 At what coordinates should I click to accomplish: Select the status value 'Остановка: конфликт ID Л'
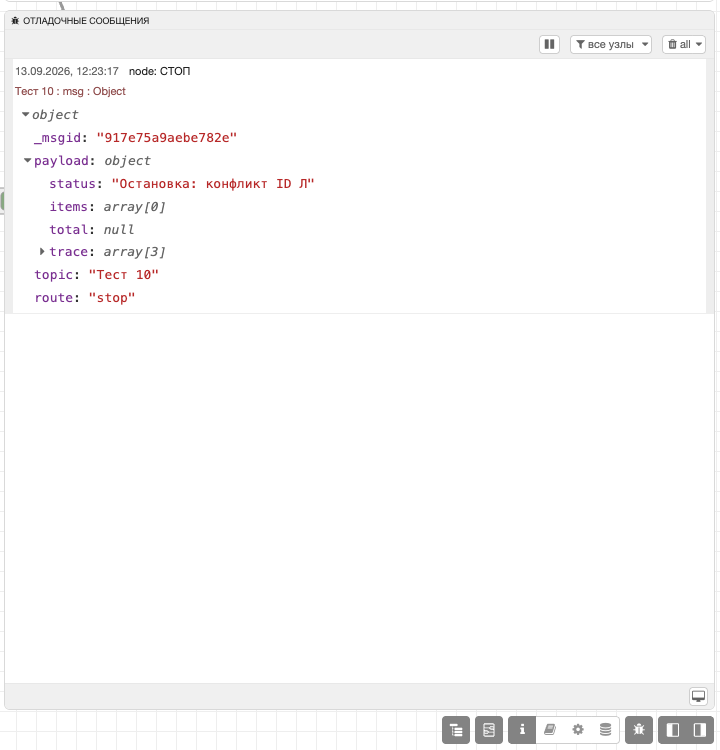coord(213,184)
